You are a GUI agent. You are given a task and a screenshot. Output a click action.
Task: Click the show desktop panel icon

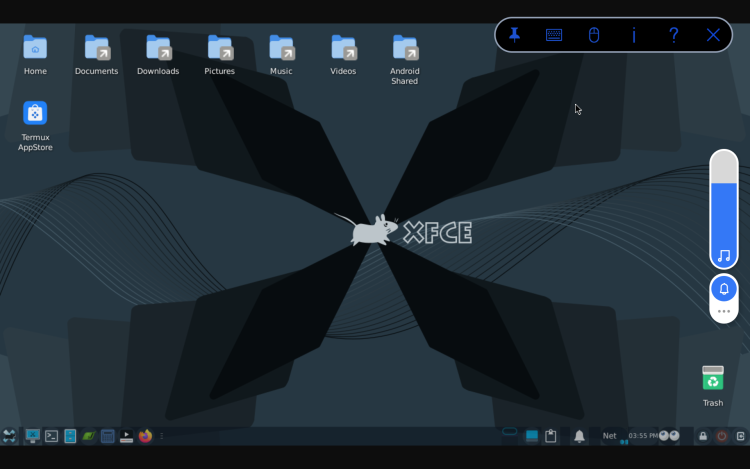33,436
